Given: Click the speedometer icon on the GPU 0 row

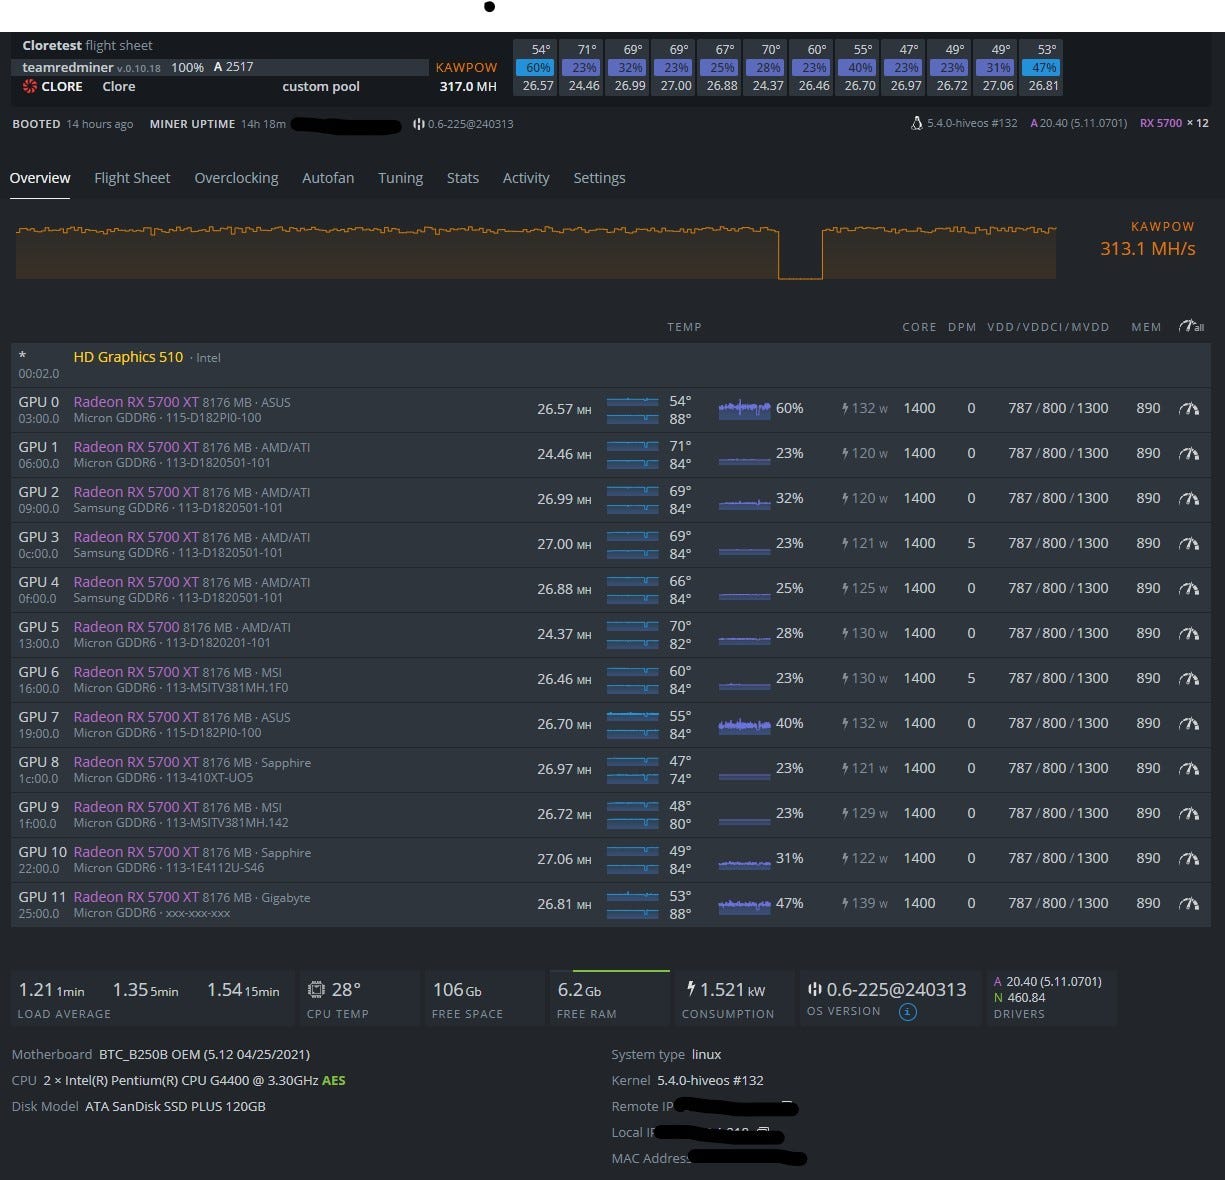Looking at the screenshot, I should click(1190, 408).
